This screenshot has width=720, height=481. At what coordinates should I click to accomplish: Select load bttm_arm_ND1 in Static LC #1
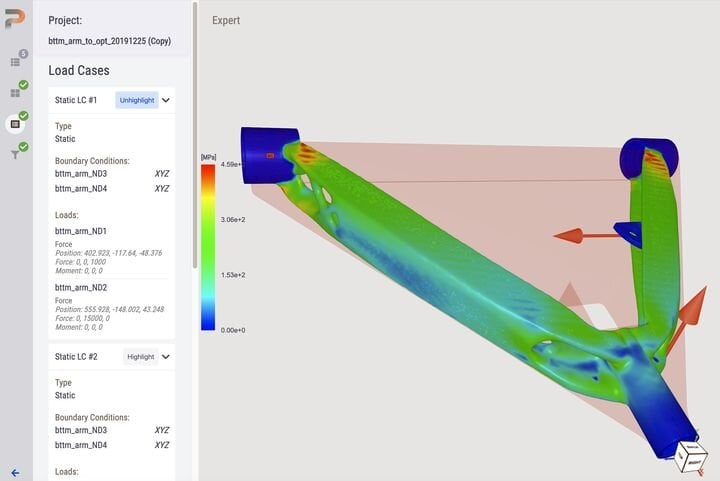pyautogui.click(x=82, y=231)
